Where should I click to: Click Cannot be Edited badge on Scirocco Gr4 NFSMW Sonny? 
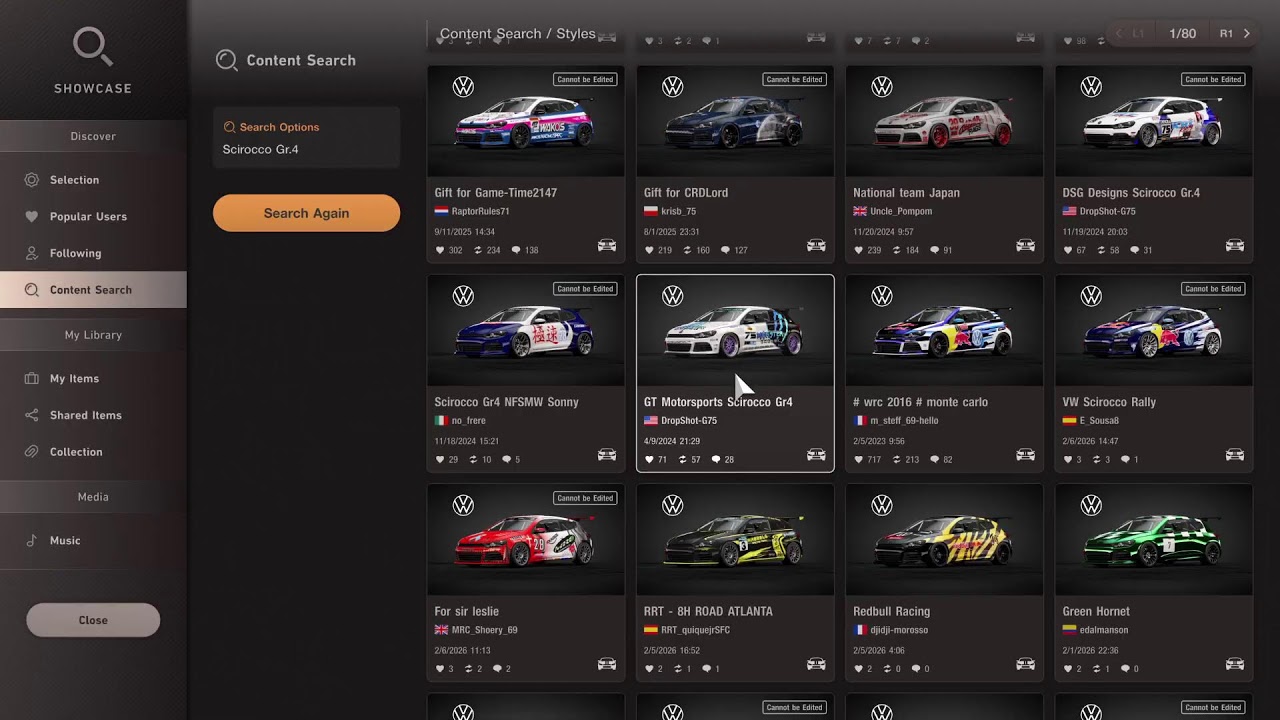585,289
